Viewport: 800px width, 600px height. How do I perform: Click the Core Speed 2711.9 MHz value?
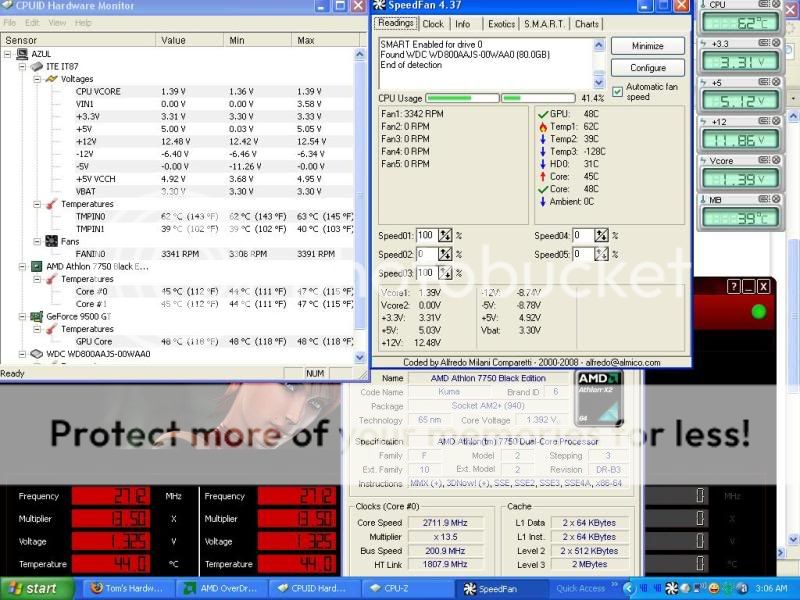coord(445,523)
